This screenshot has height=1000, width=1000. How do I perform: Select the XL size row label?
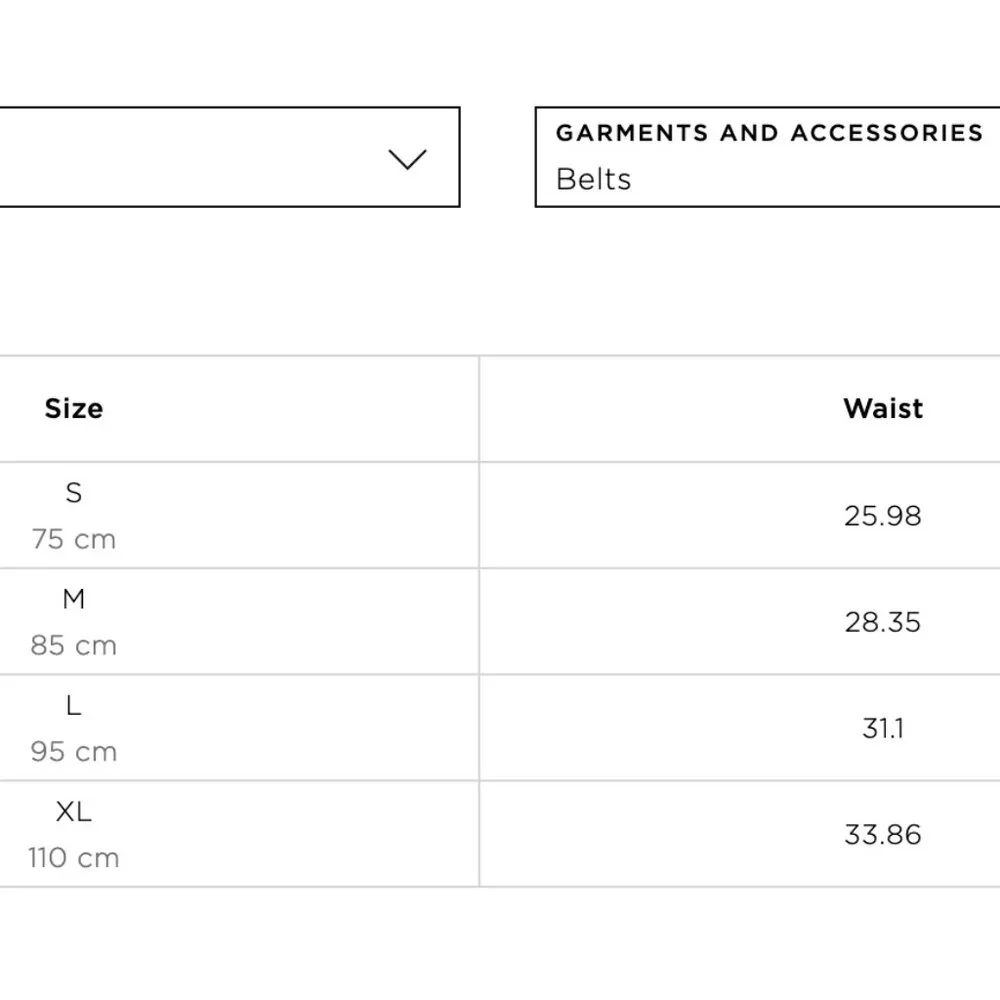(74, 812)
